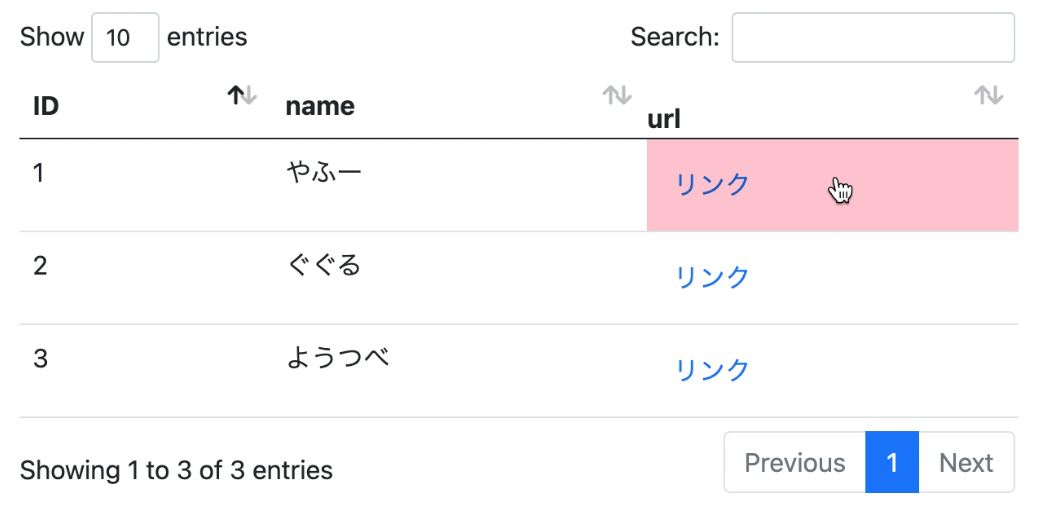1062x524 pixels.
Task: Go to the Previous page
Action: click(x=794, y=463)
